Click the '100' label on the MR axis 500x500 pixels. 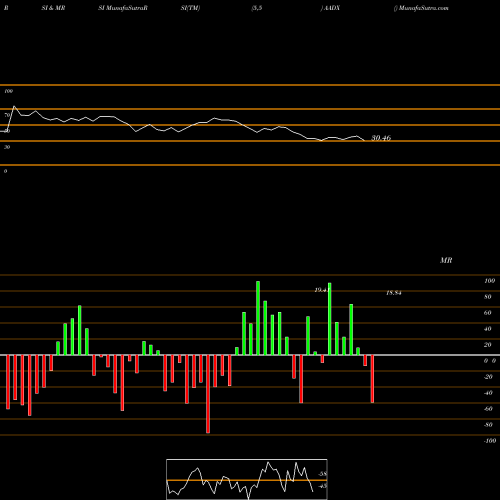pyautogui.click(x=489, y=281)
